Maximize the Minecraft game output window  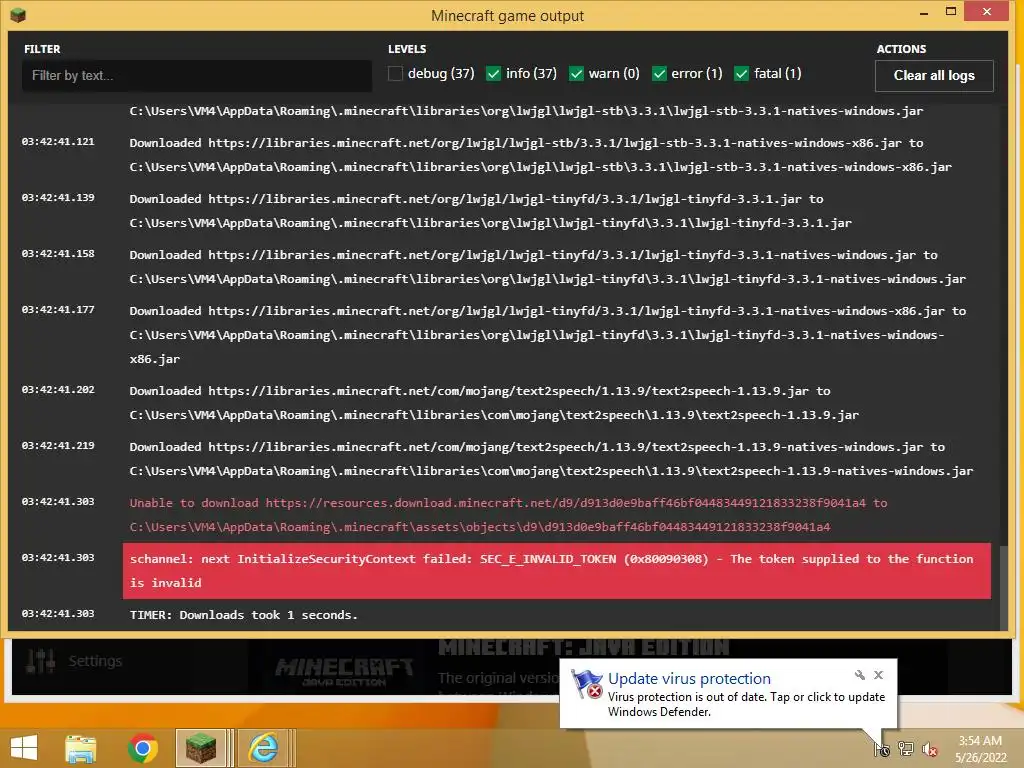(951, 12)
